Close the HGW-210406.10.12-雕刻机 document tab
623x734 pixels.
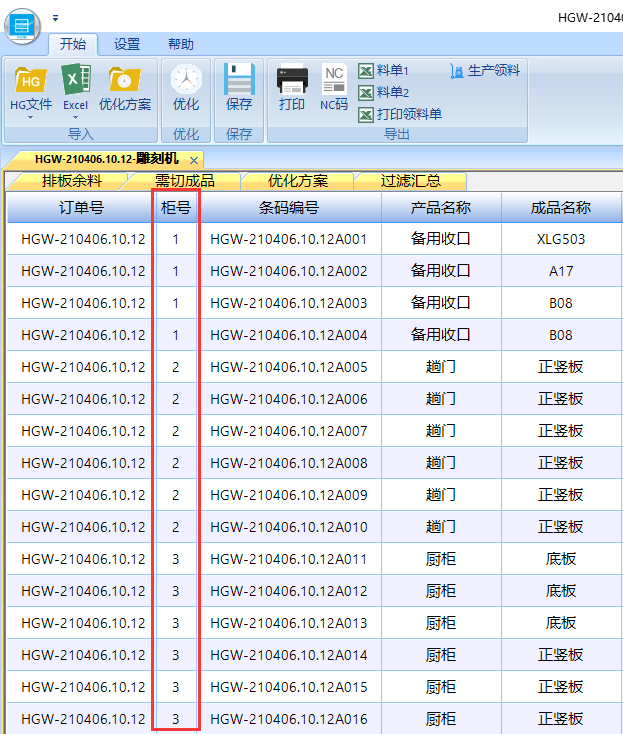194,161
